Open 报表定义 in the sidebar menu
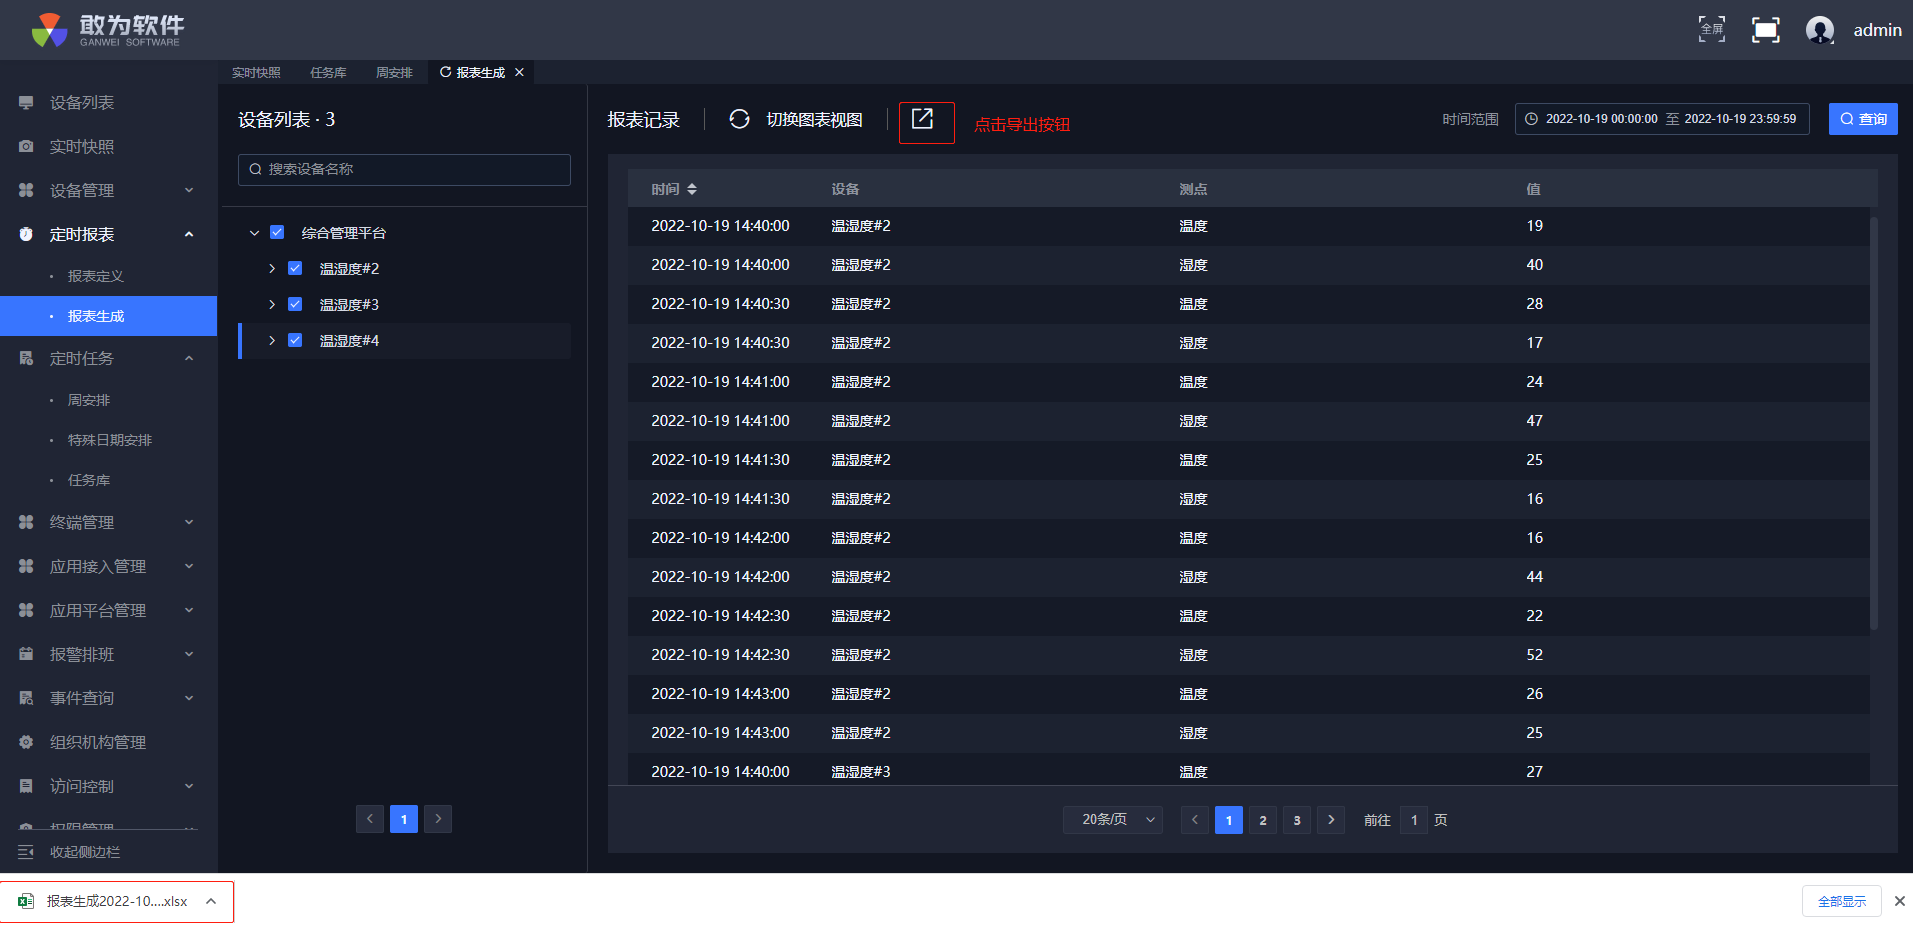This screenshot has height=925, width=1913. 96,276
